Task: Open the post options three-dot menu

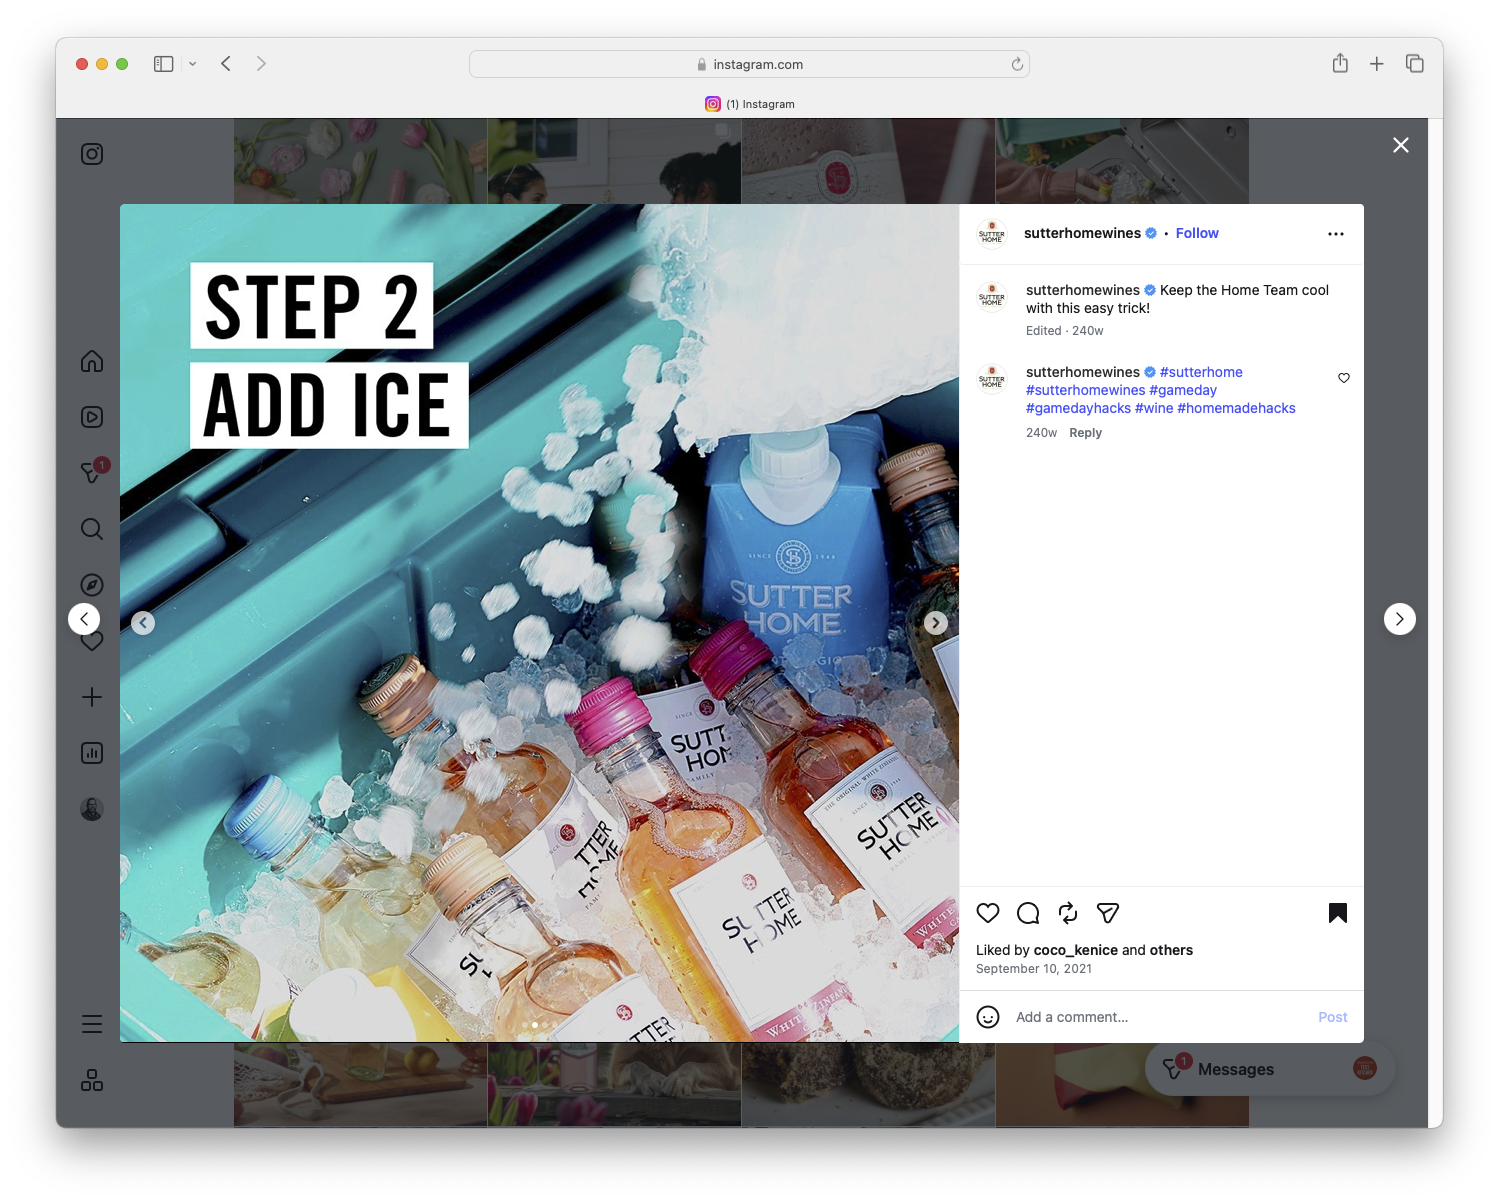Action: point(1336,233)
